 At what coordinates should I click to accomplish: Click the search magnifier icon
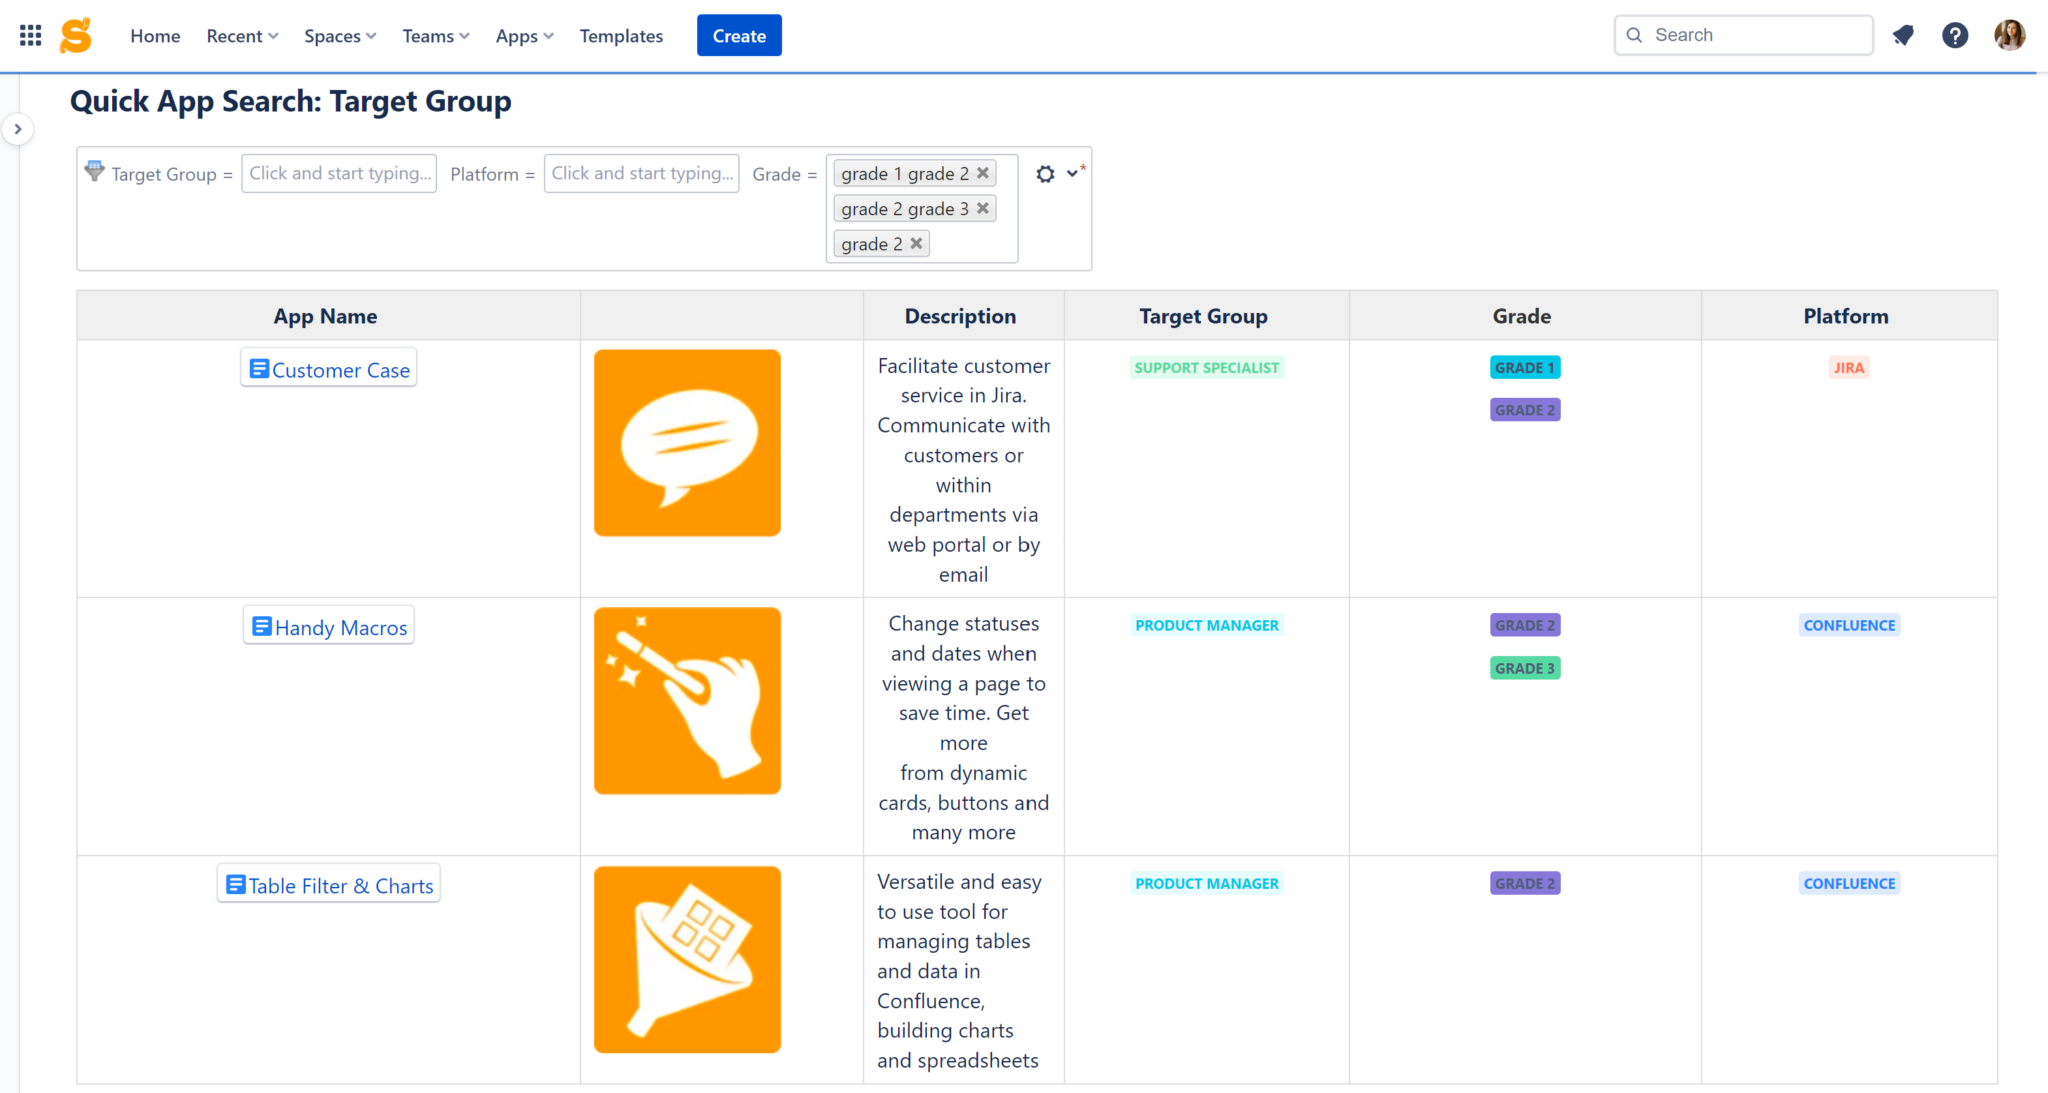(x=1636, y=34)
